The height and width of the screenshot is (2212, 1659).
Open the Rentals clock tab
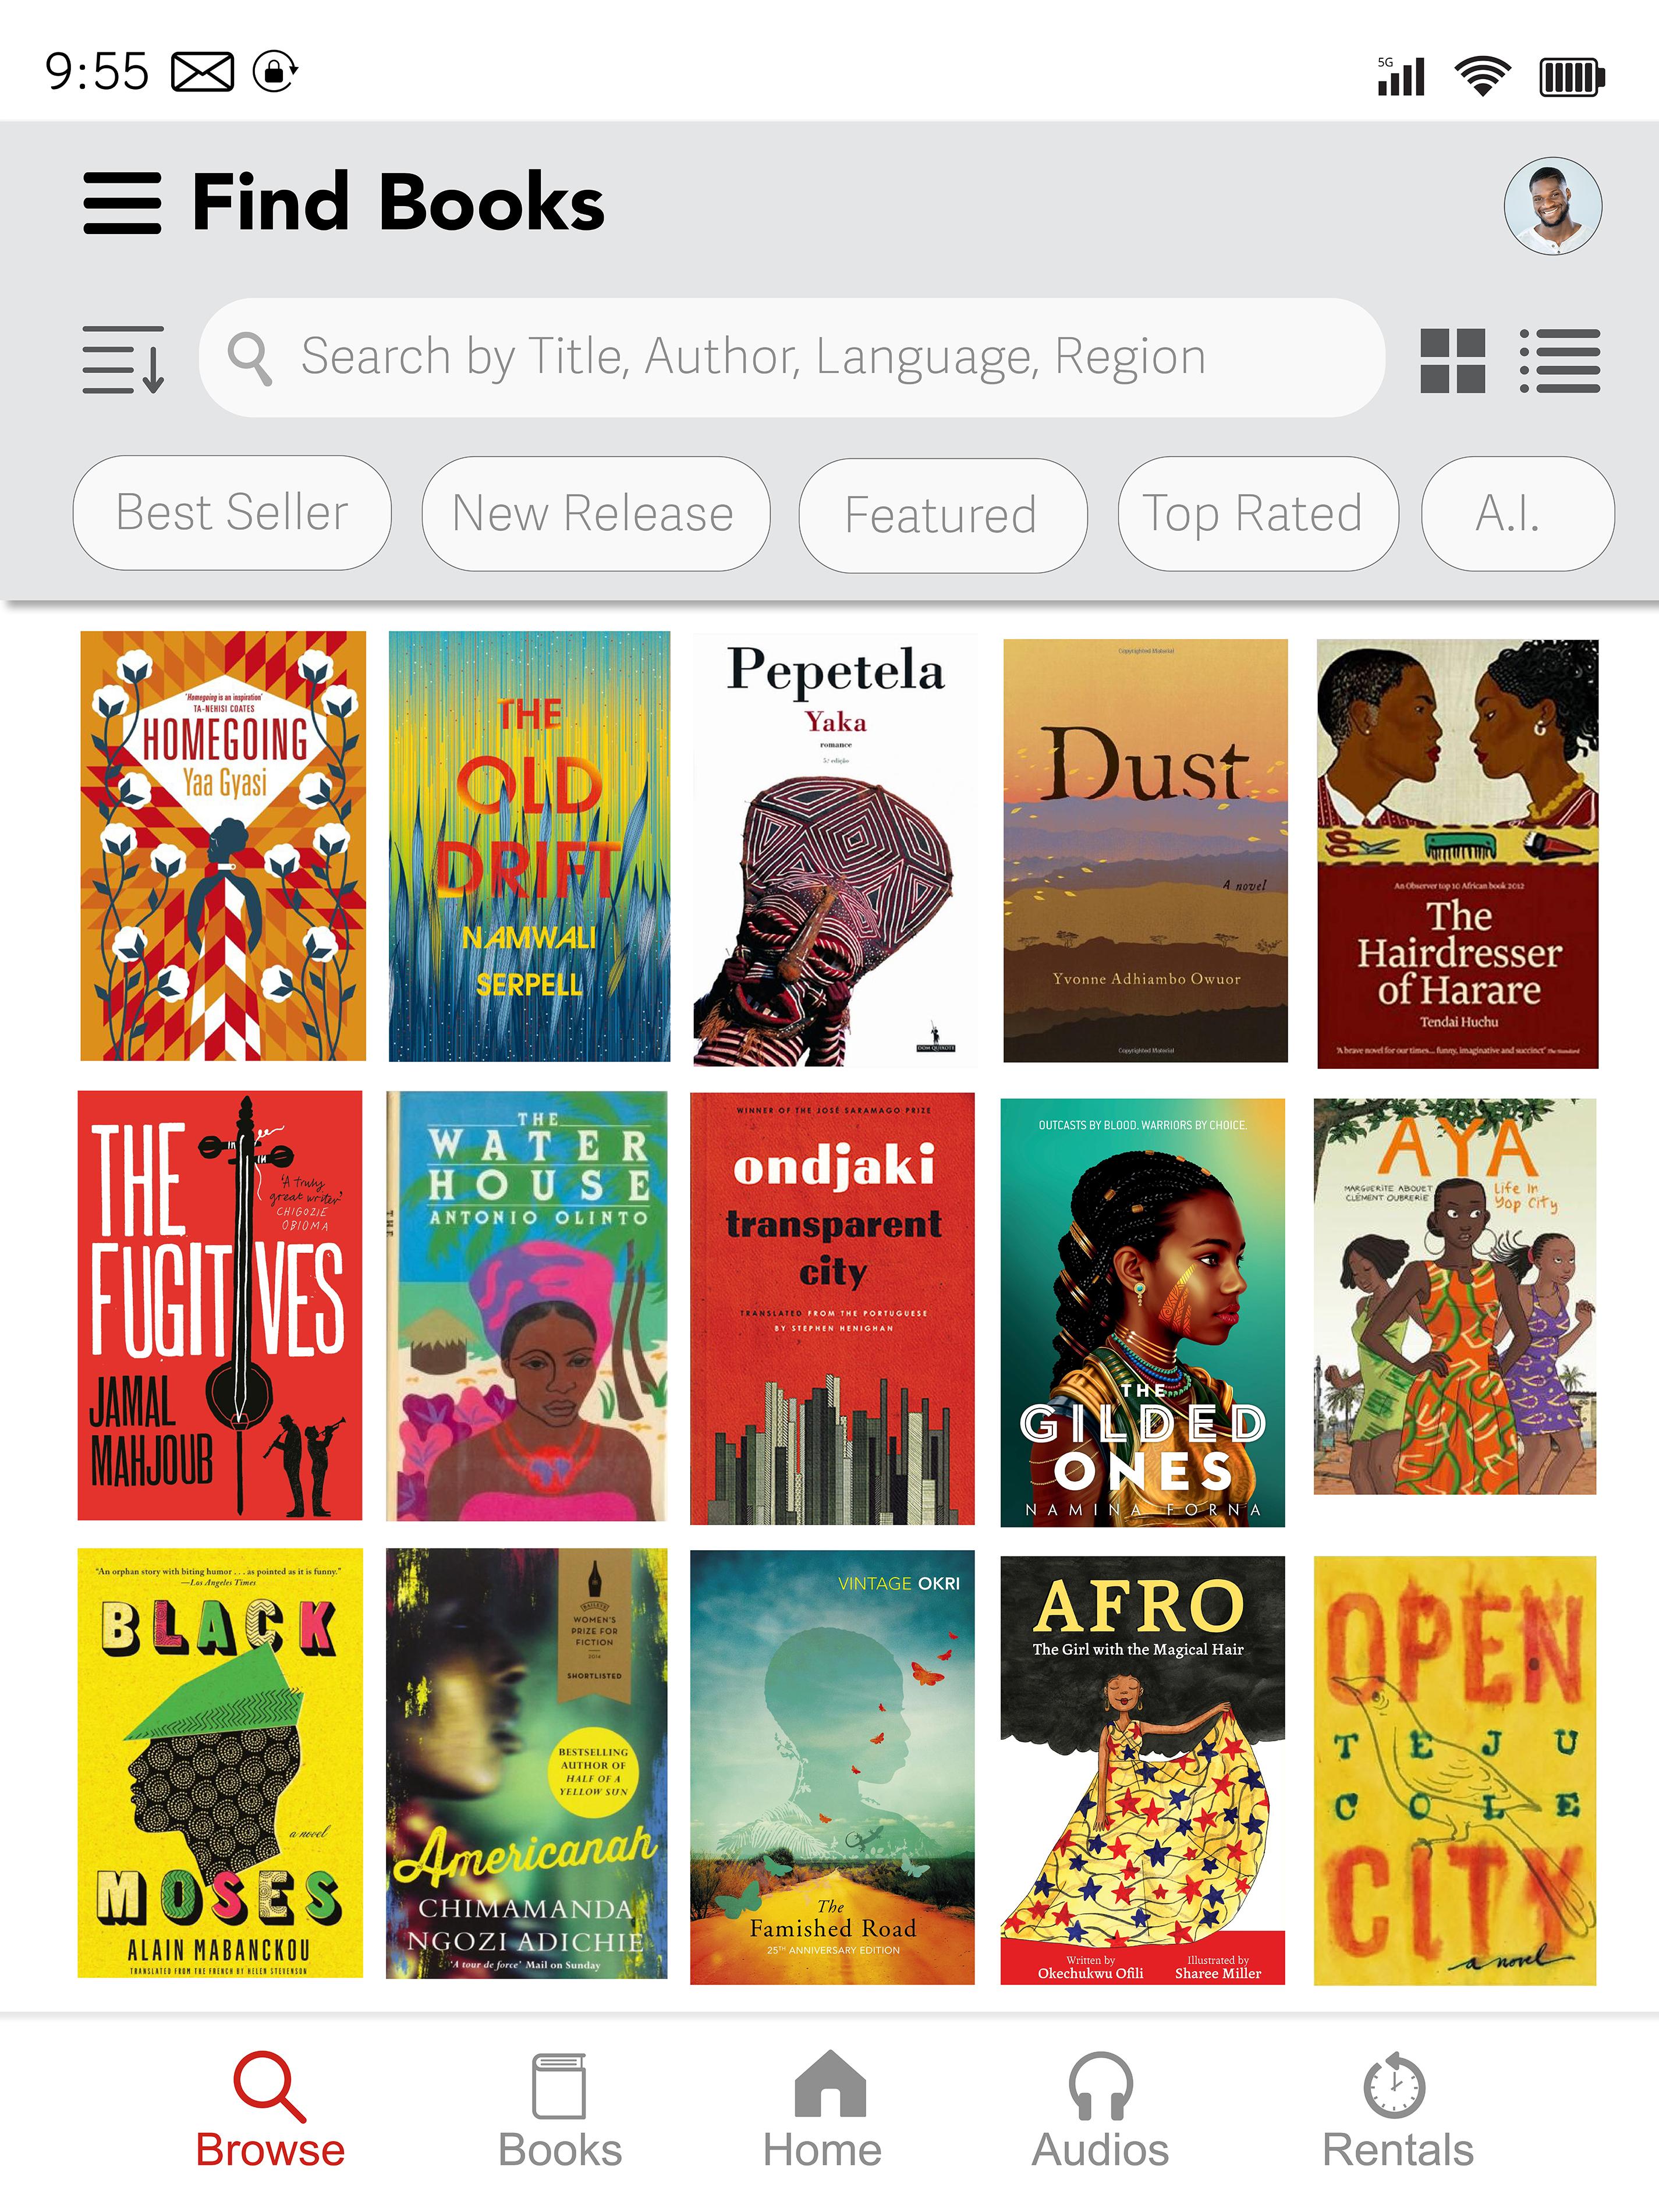[x=1397, y=2110]
